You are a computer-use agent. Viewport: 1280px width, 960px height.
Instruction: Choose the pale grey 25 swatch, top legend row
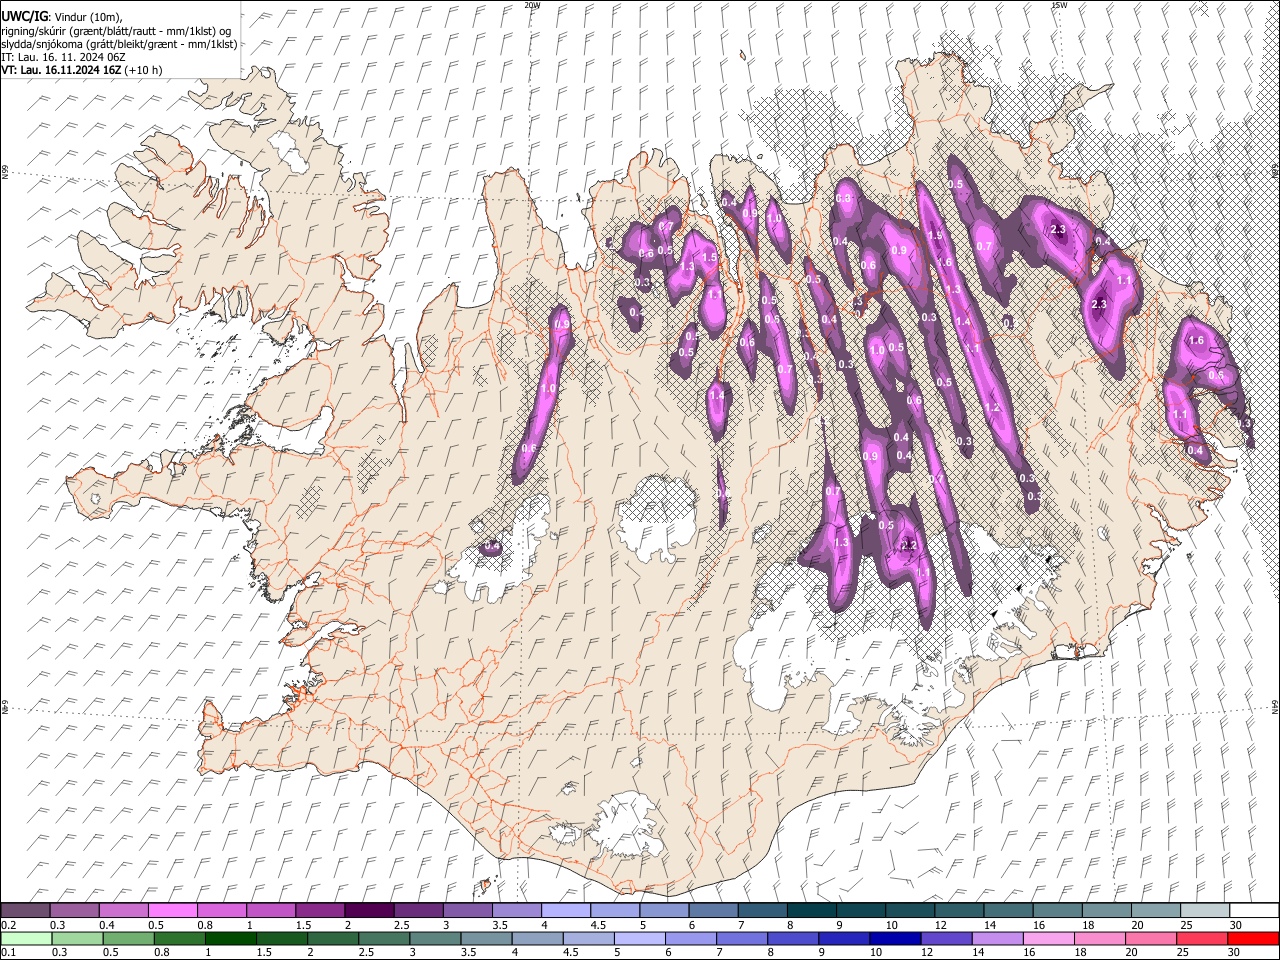coord(1204,910)
